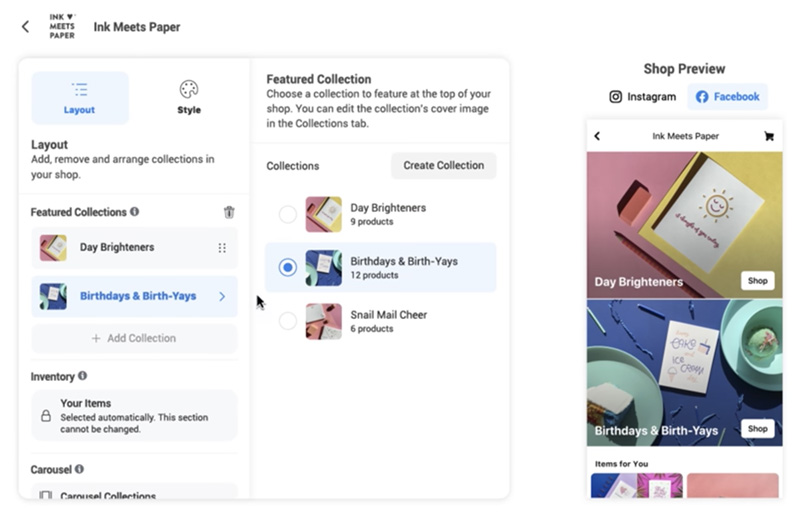800x514 pixels.
Task: Click the pink Items for You product thumbnail
Action: pyautogui.click(x=733, y=485)
